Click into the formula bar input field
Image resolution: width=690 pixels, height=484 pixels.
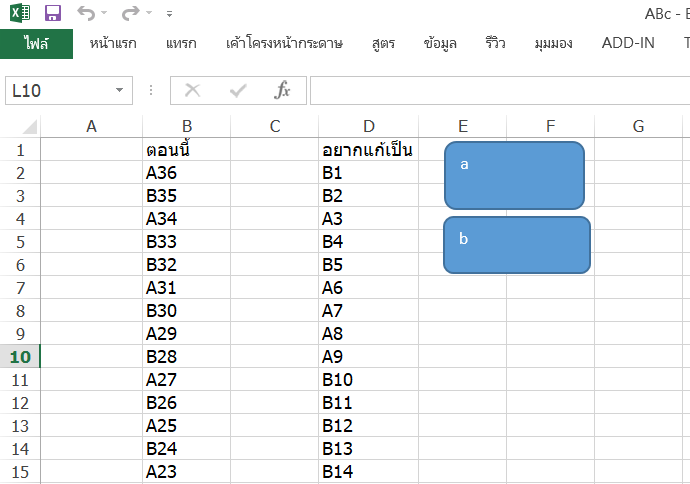tap(500, 91)
